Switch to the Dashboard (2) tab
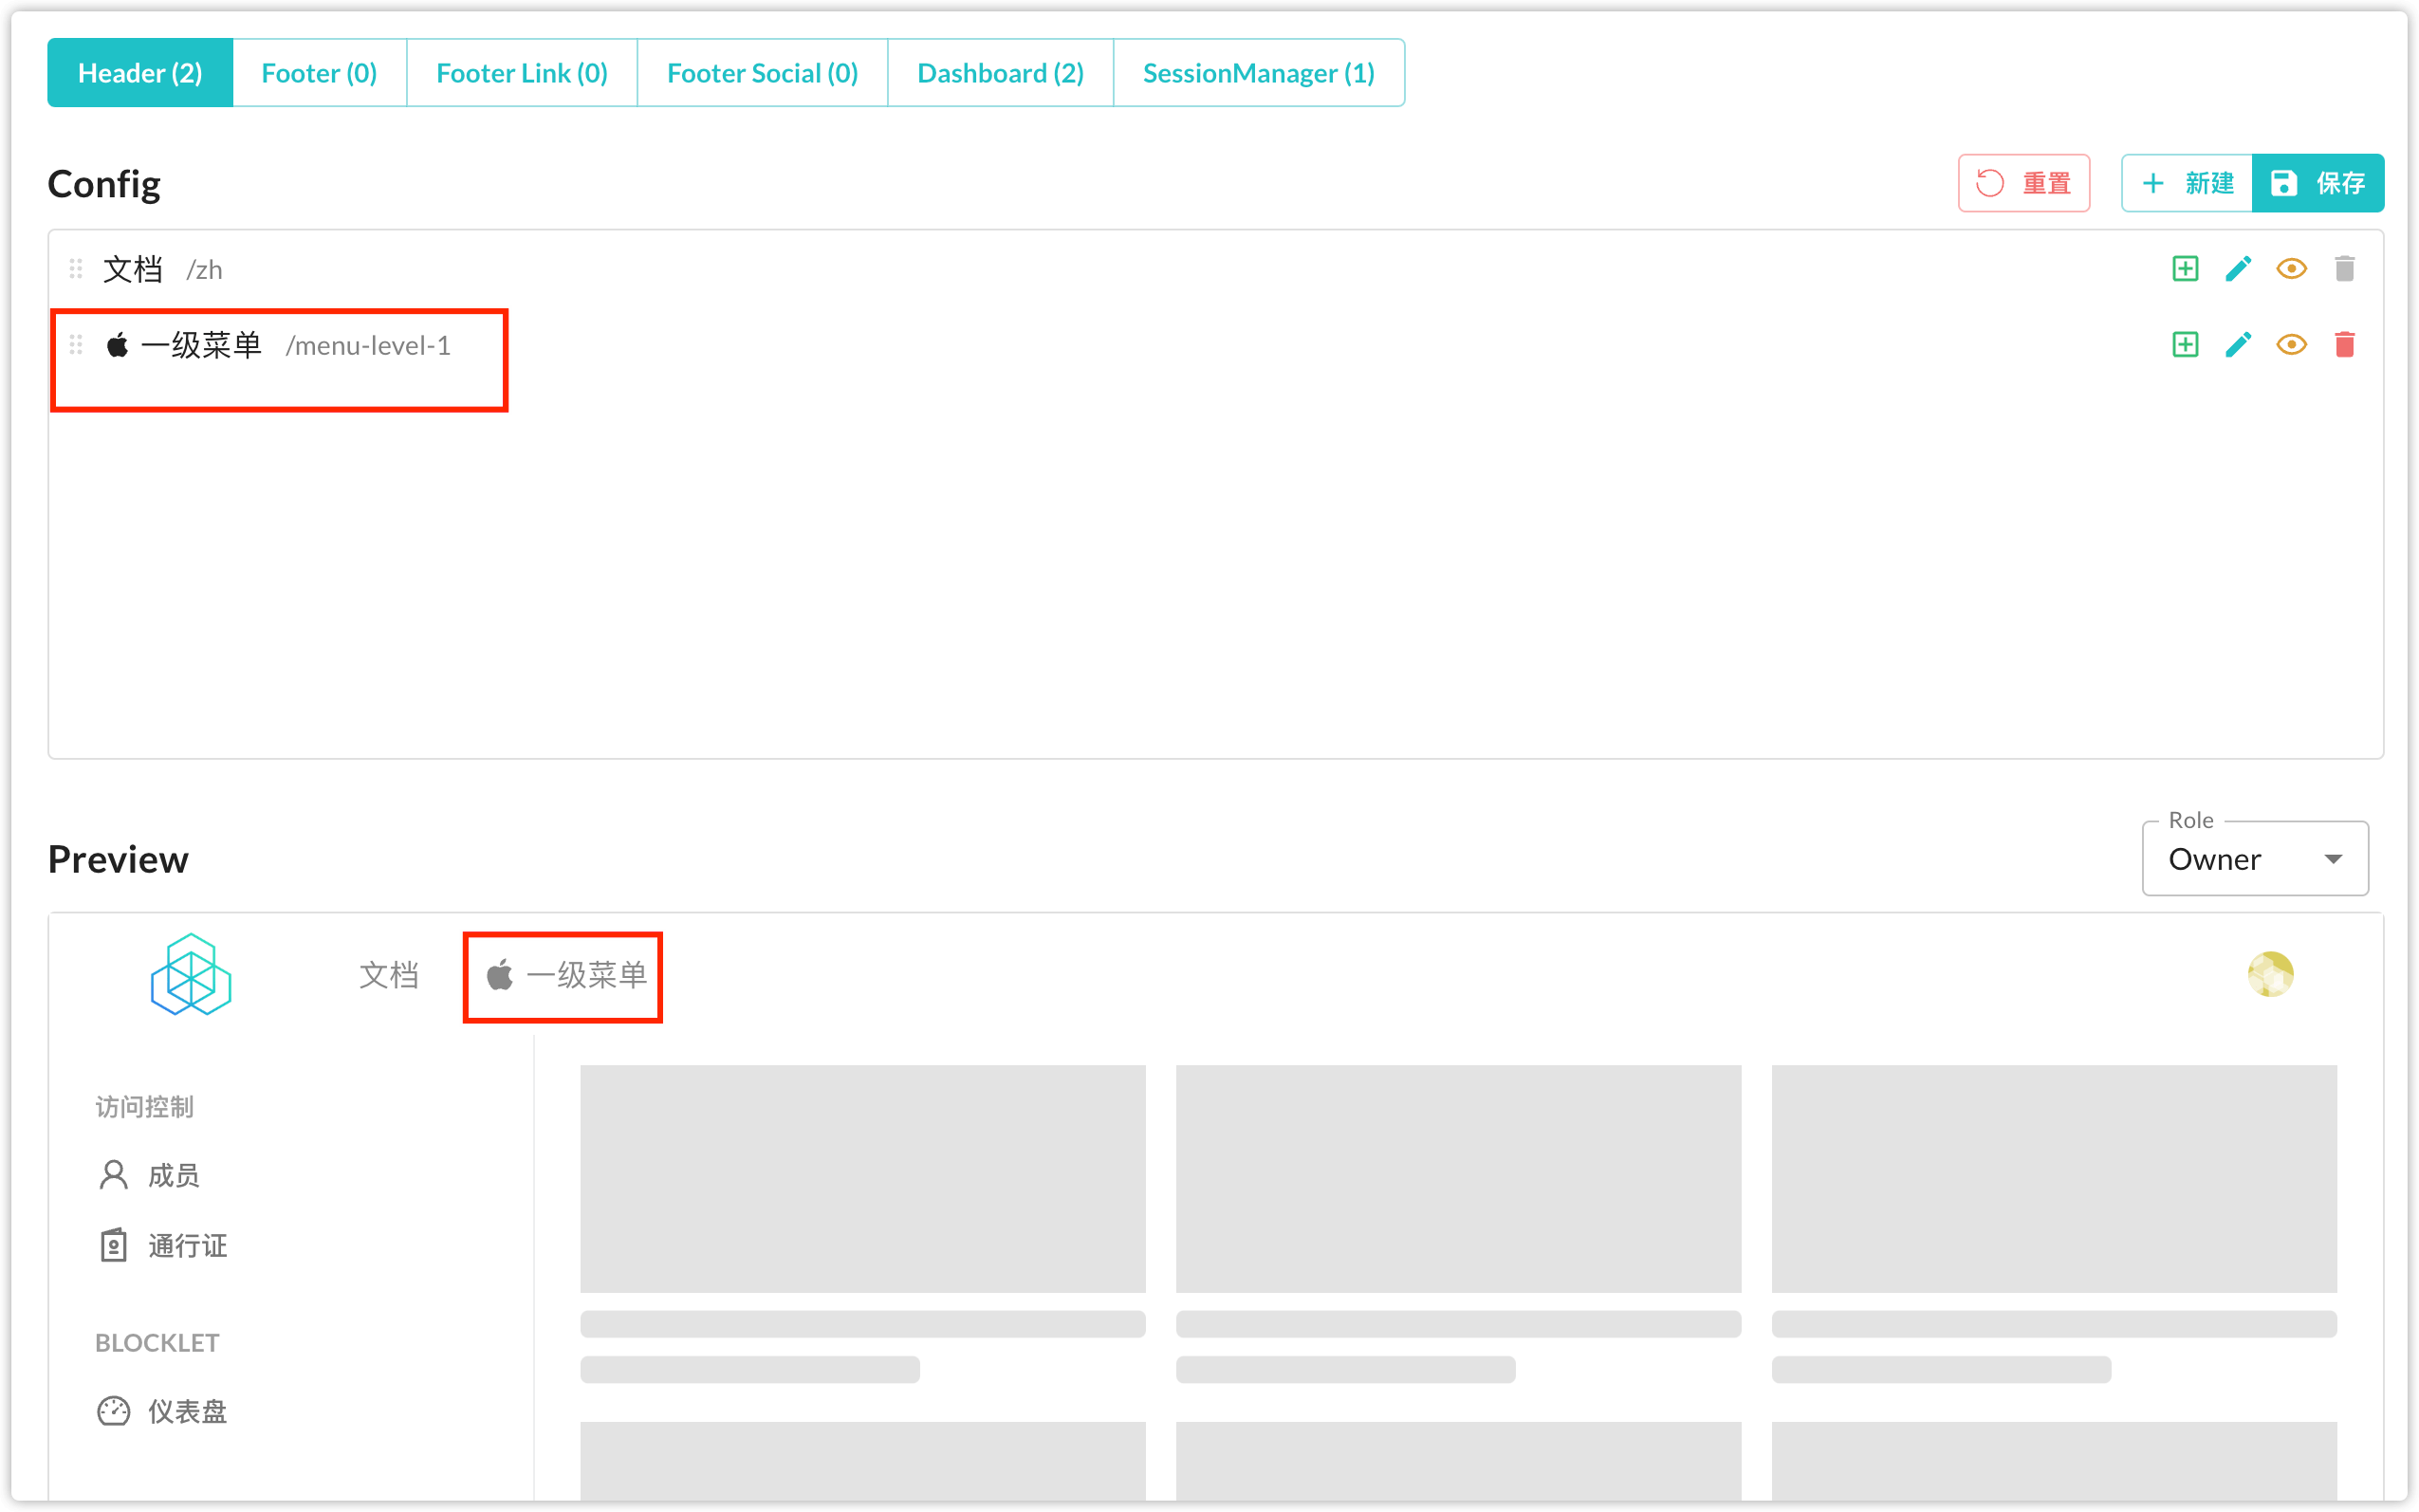The image size is (2419, 1512). pos(1000,73)
